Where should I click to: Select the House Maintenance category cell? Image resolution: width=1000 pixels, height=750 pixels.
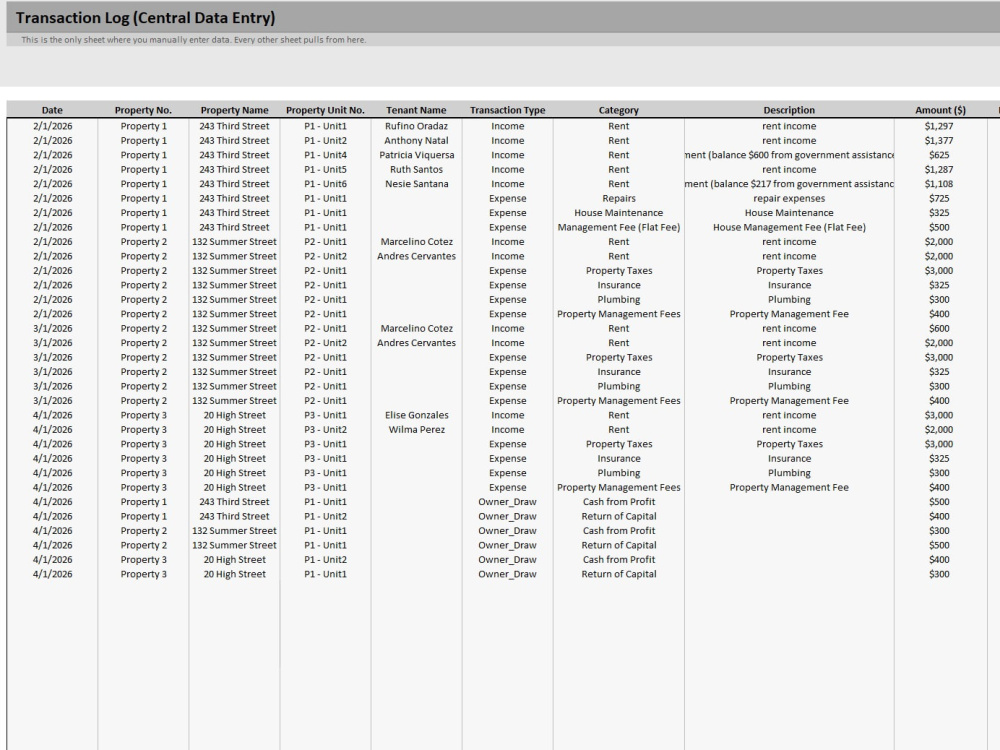(619, 213)
